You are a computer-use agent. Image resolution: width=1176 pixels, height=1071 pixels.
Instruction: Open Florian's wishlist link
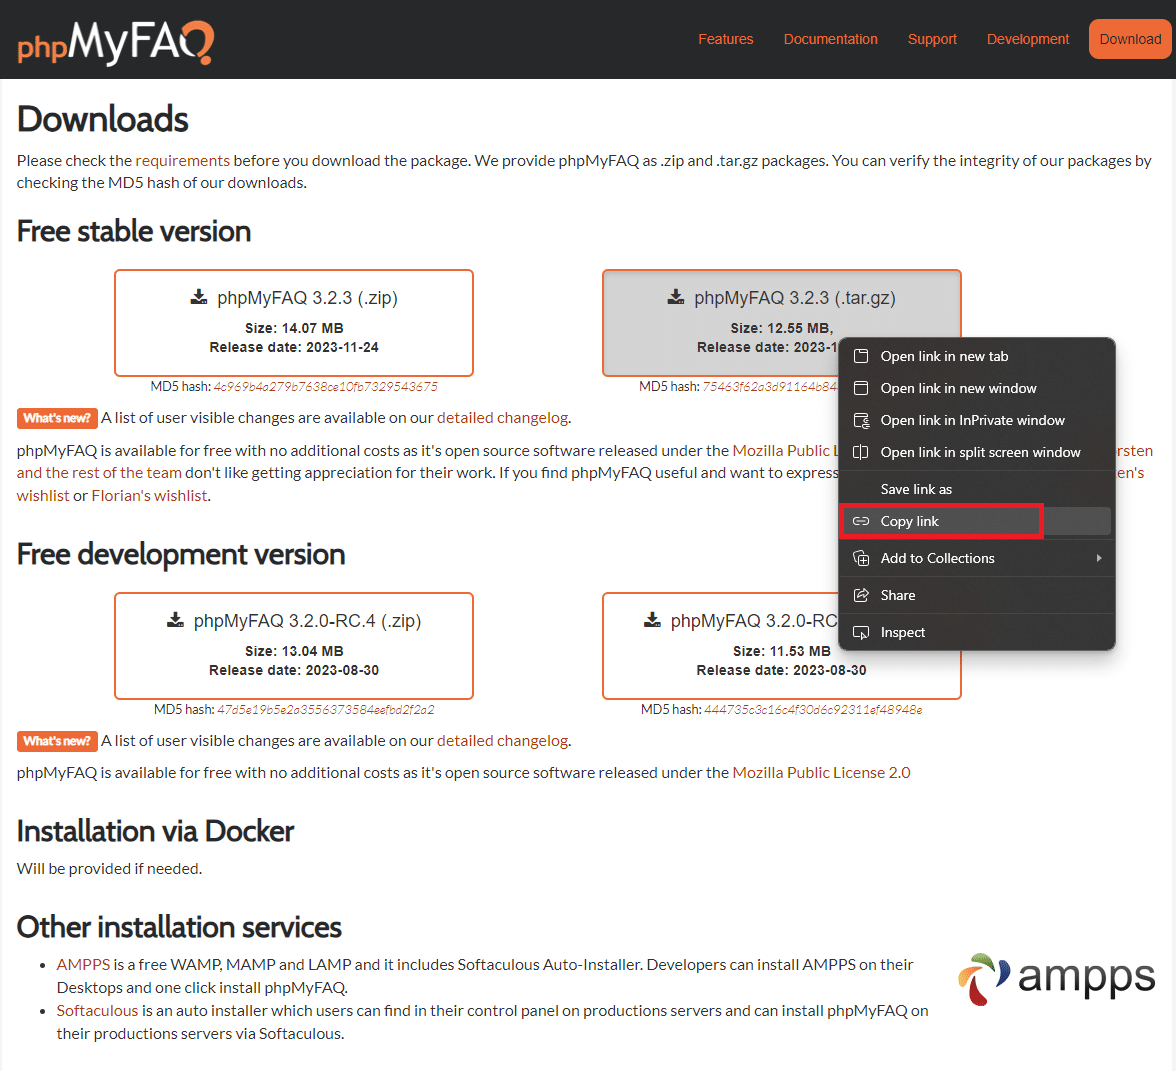coord(149,496)
